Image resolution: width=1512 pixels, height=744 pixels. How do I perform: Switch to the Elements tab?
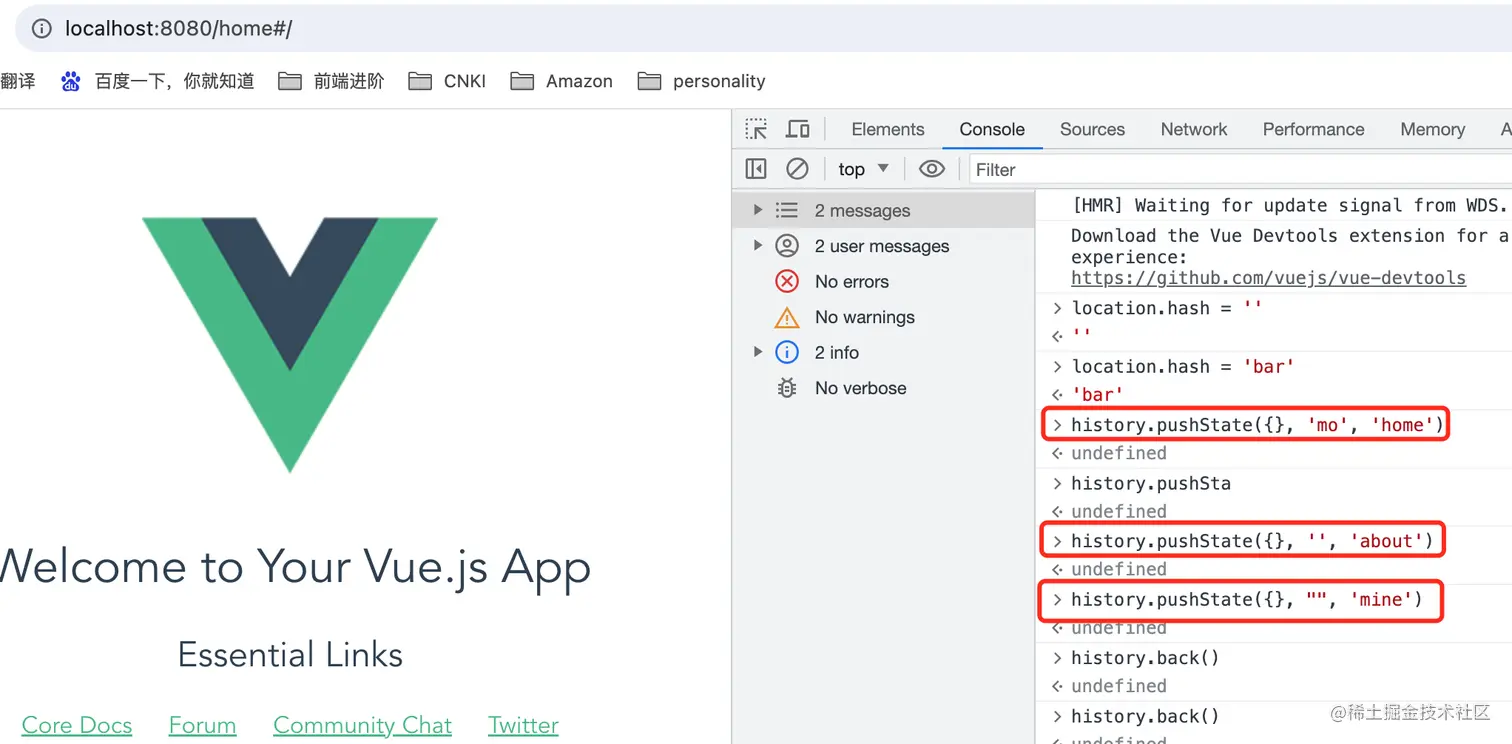click(888, 129)
